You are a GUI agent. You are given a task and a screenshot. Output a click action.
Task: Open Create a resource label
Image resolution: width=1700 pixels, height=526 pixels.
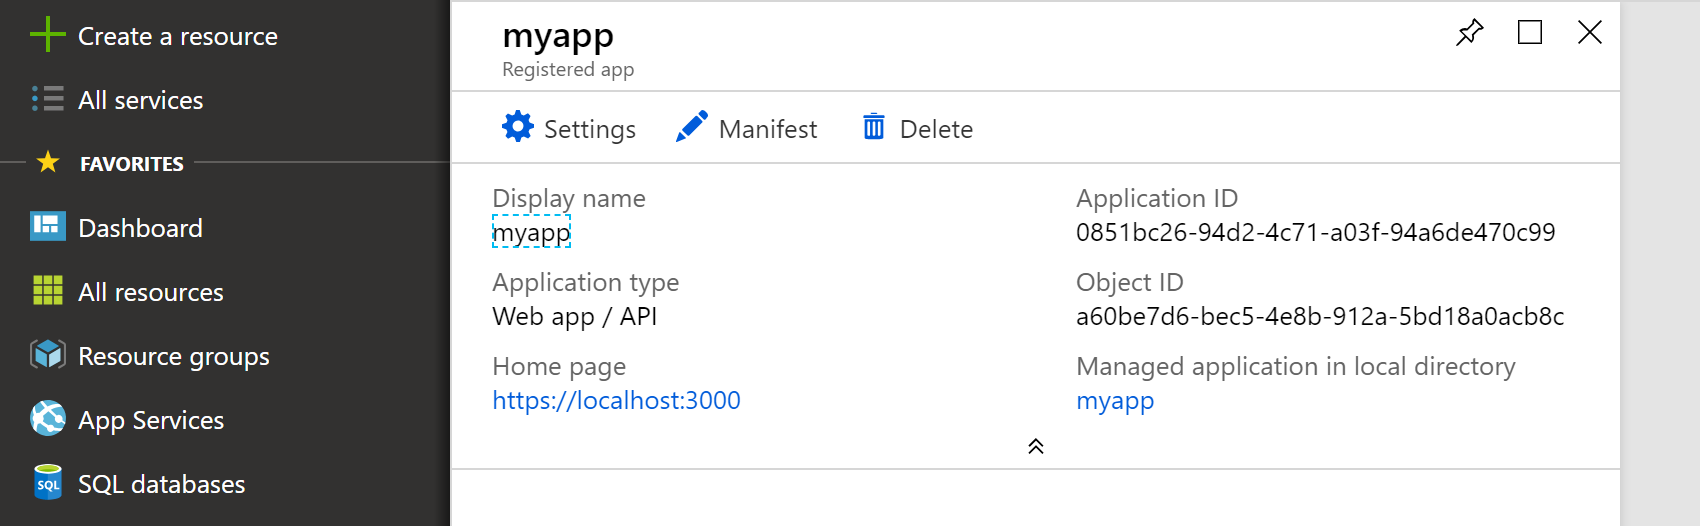(x=178, y=37)
